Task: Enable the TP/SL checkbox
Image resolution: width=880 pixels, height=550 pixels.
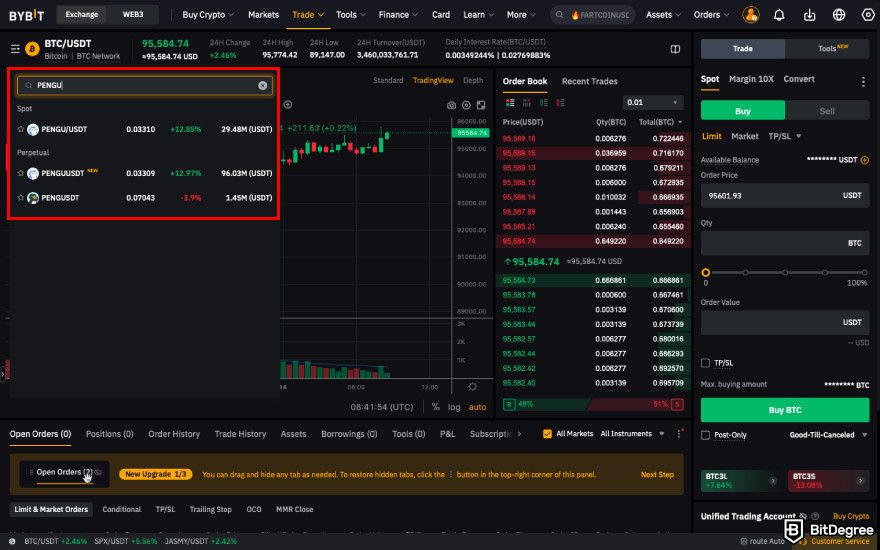Action: click(705, 363)
